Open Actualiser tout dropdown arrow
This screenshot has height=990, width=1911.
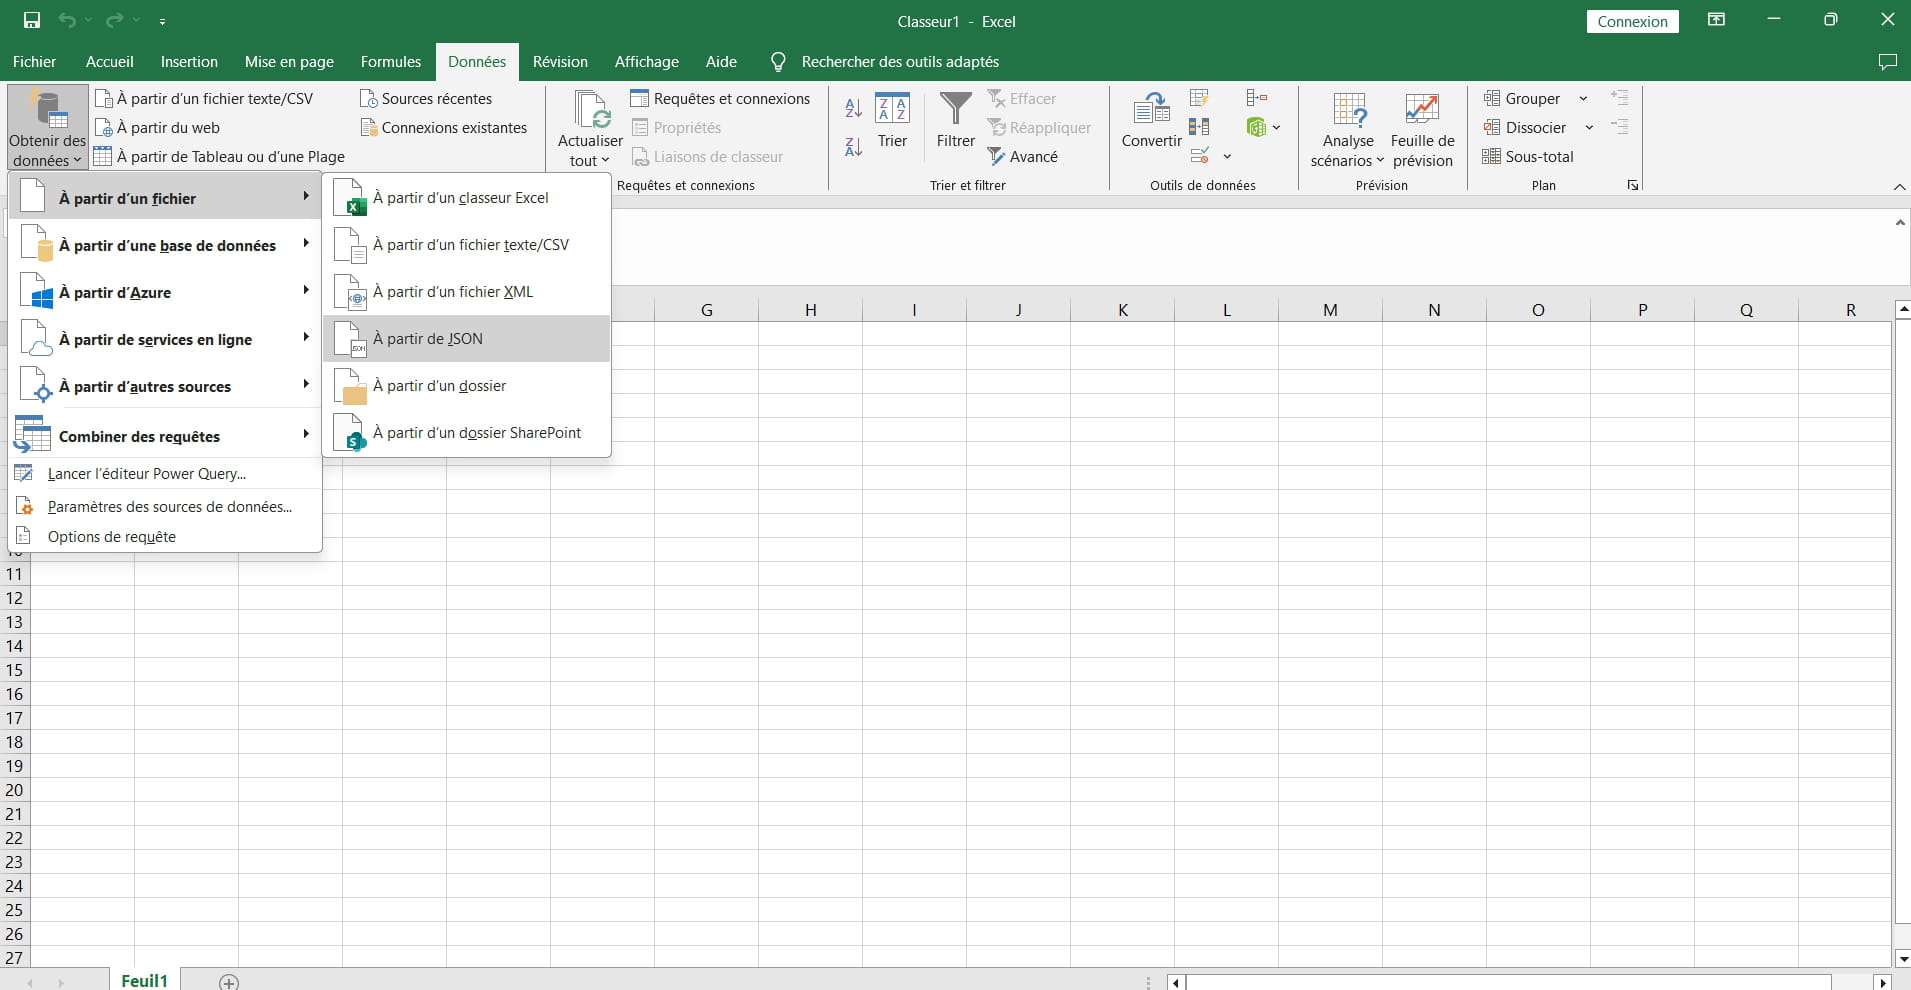pyautogui.click(x=605, y=161)
